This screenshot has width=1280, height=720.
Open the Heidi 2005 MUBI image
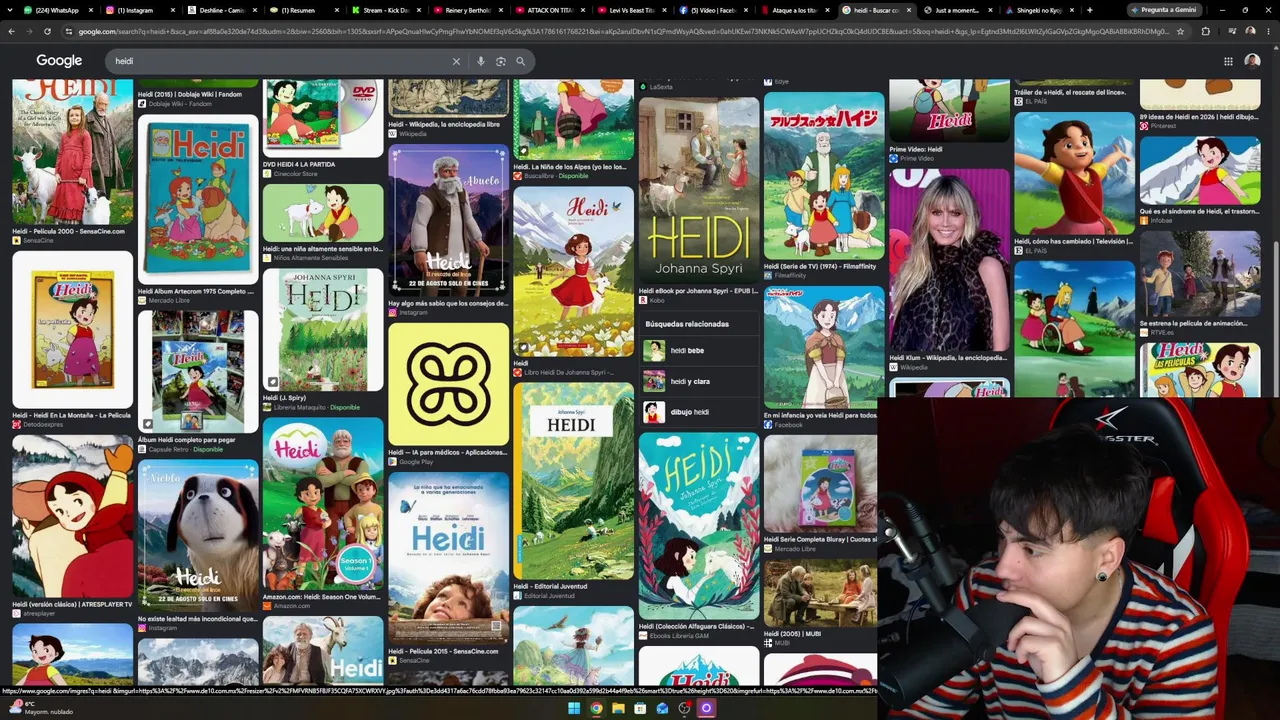tap(820, 593)
